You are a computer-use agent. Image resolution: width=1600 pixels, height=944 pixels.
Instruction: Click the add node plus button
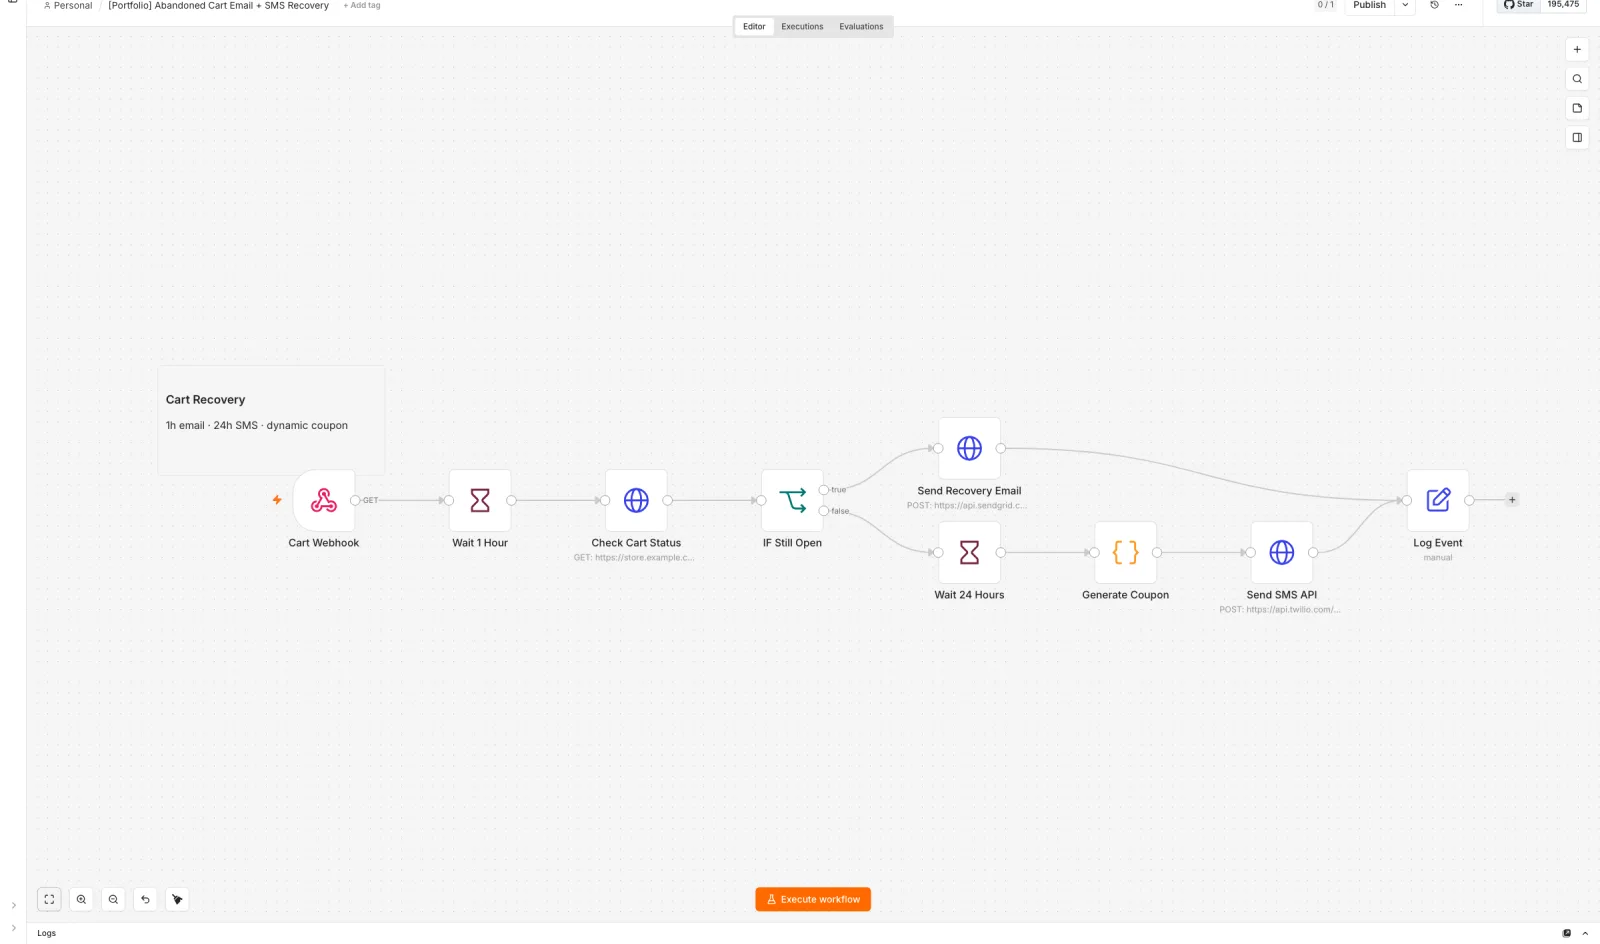click(1577, 49)
